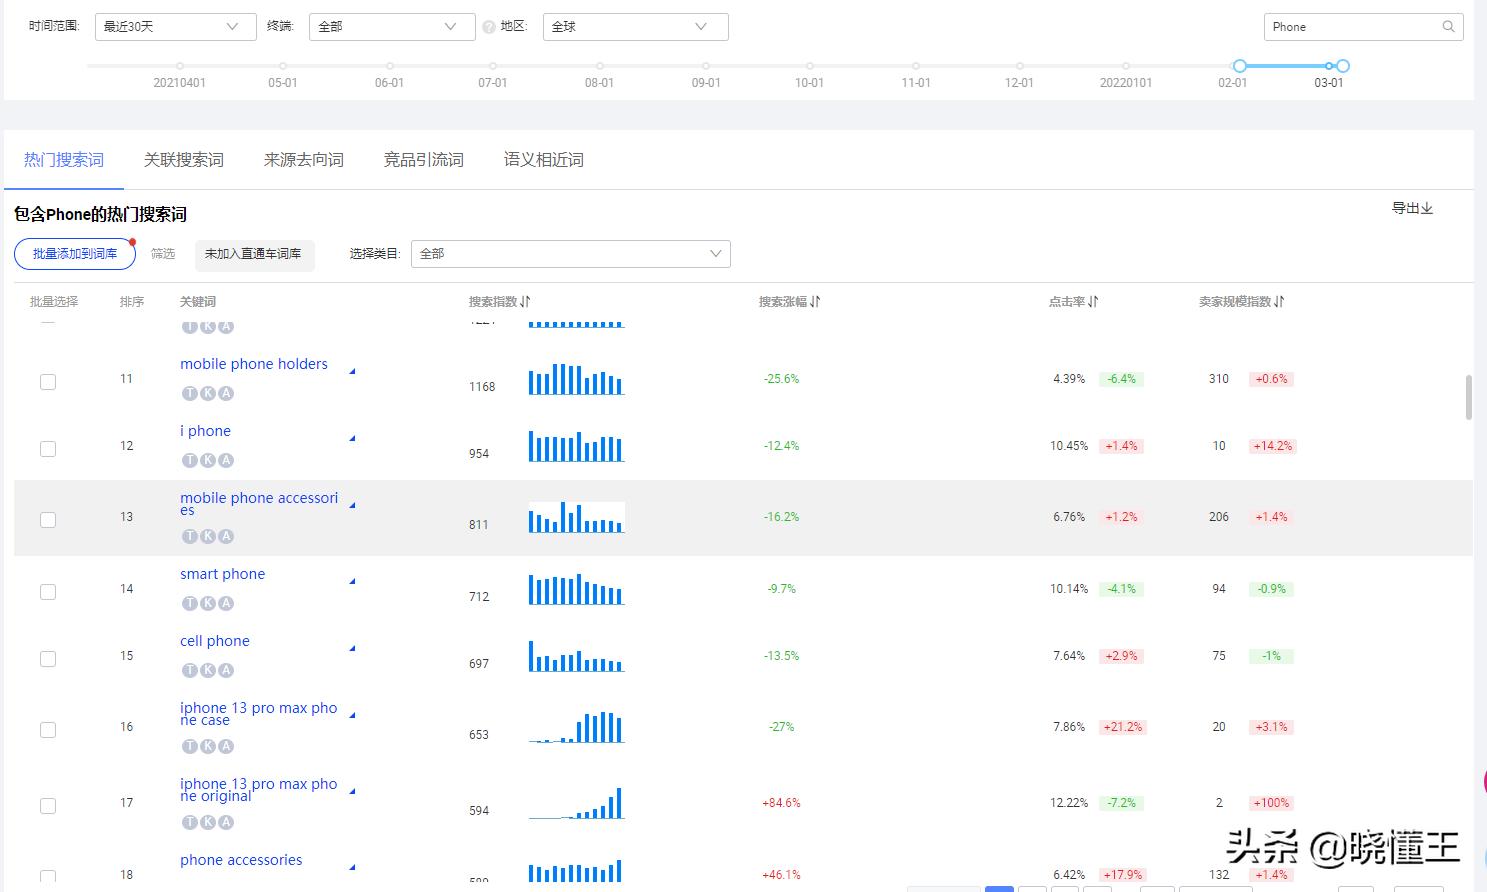
Task: Open the 时间范围 最近30天 dropdown
Action: coord(174,27)
